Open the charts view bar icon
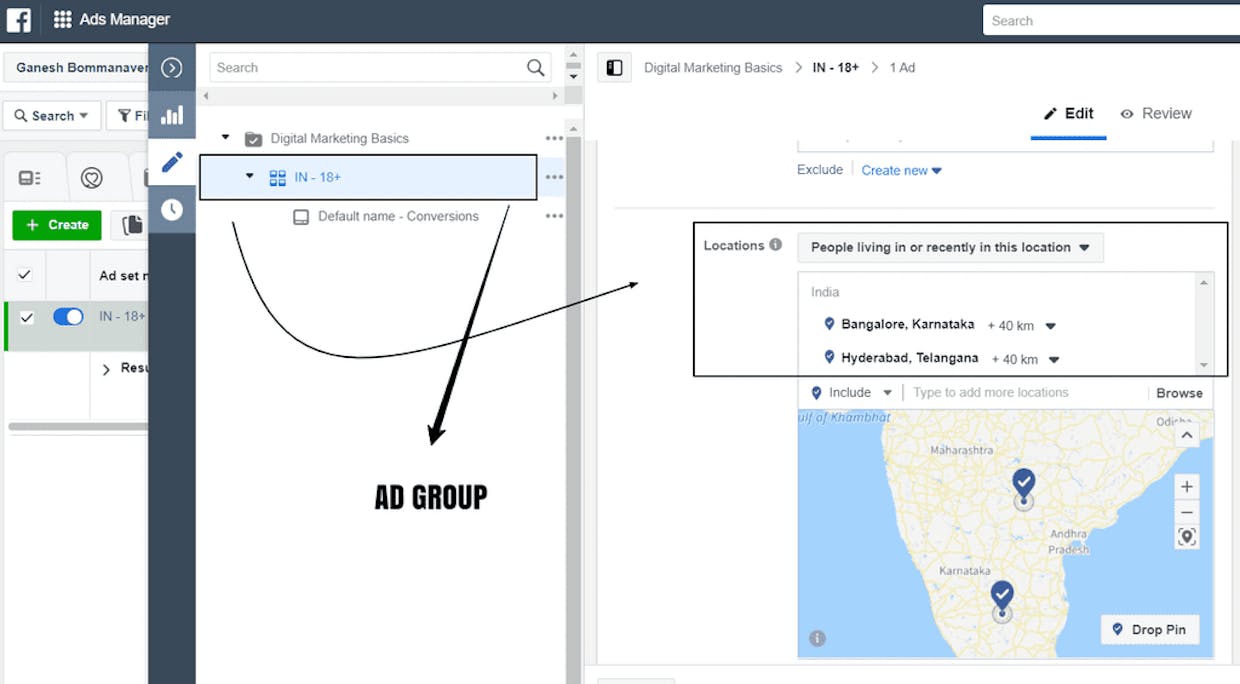This screenshot has width=1240, height=684. coord(172,115)
